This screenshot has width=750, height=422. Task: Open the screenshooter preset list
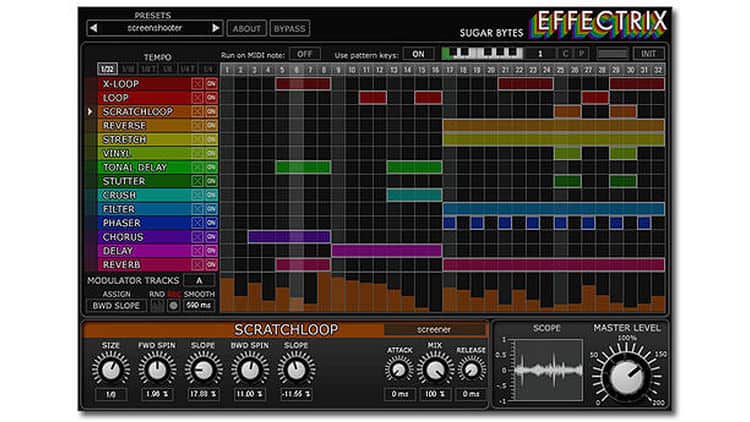[154, 28]
